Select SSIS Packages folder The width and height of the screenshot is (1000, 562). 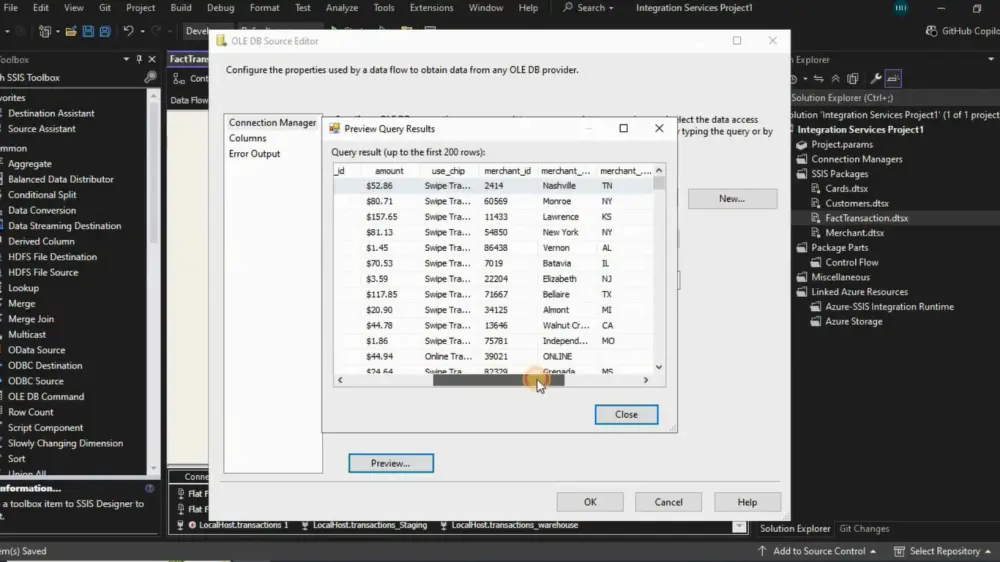coord(839,174)
